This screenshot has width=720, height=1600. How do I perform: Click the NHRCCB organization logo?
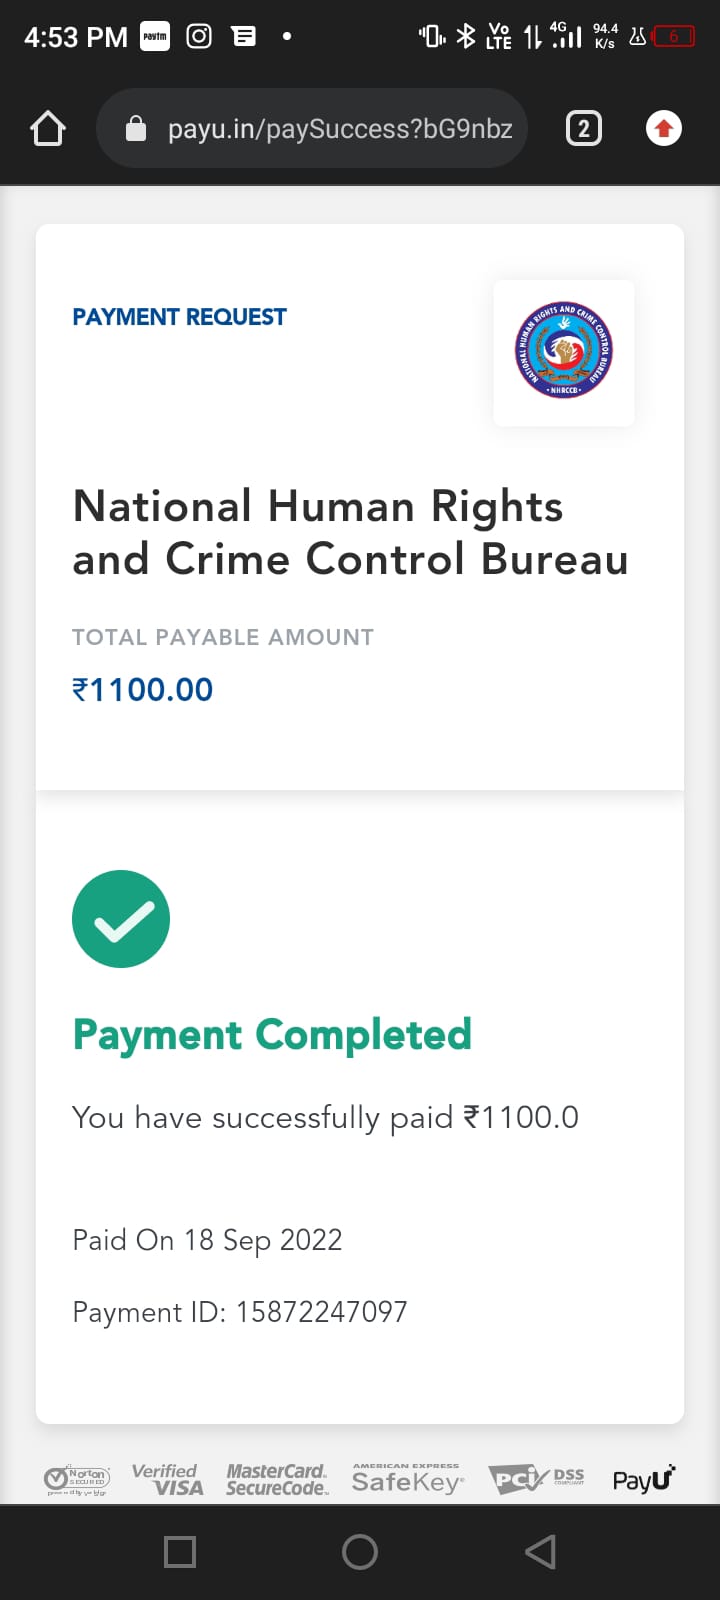coord(564,352)
